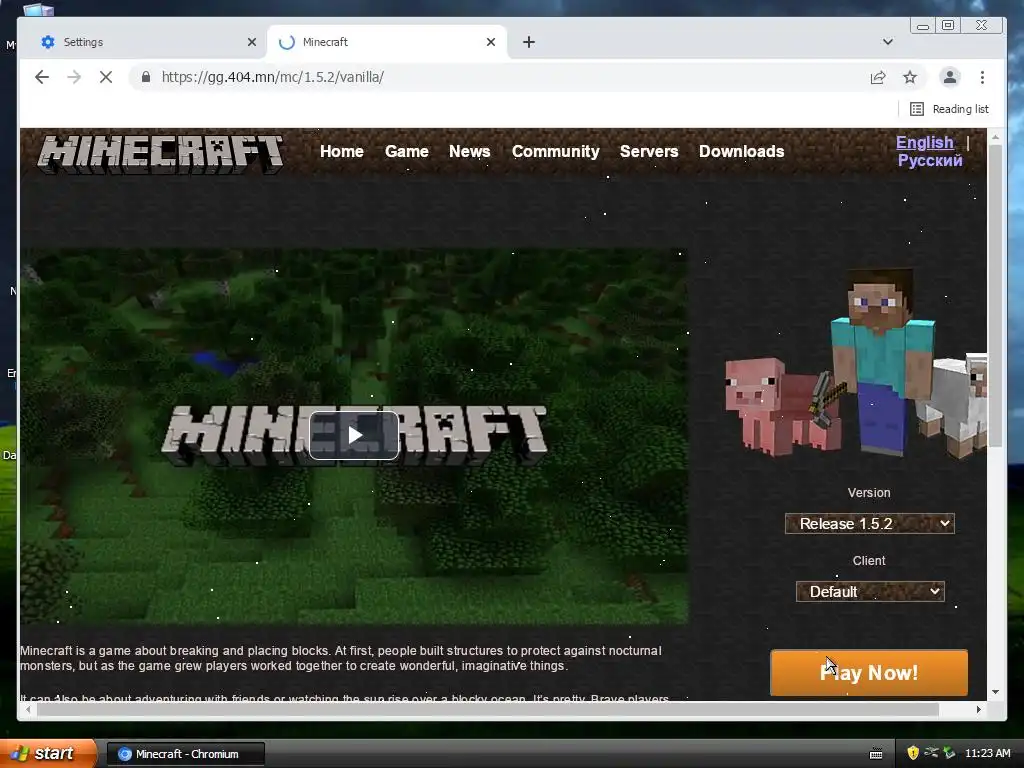Click the Minecraft logo in header

(x=161, y=154)
